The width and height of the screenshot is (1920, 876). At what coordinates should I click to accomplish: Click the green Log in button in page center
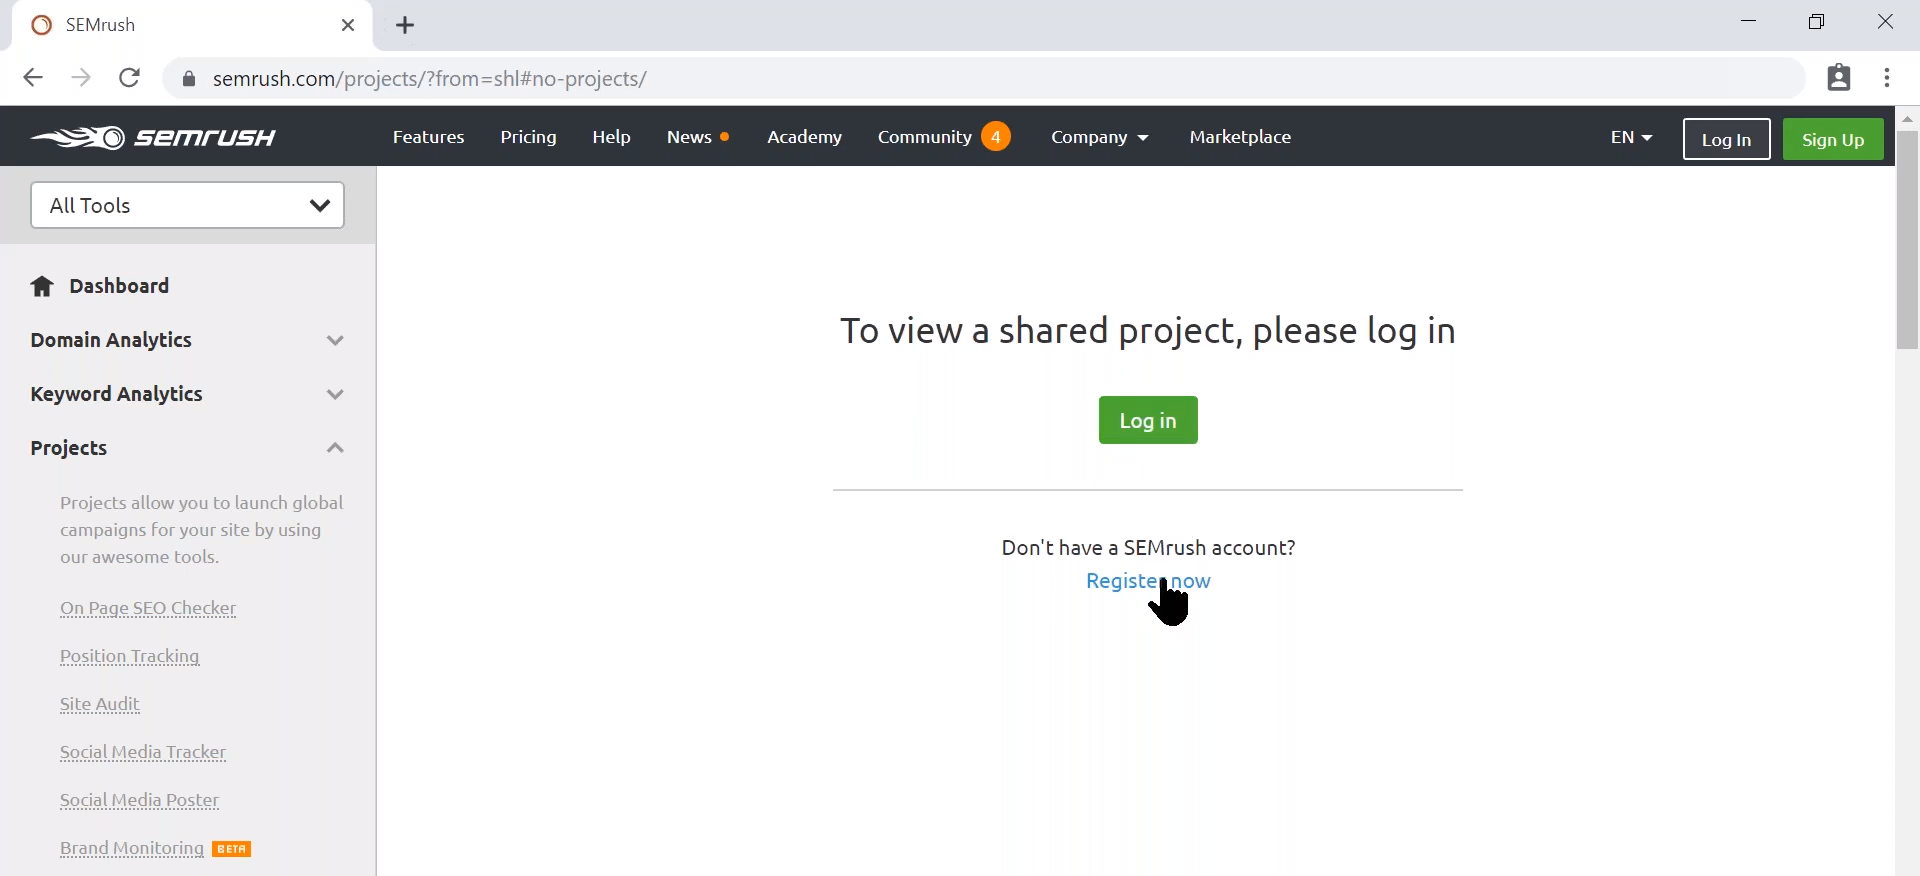click(1148, 420)
